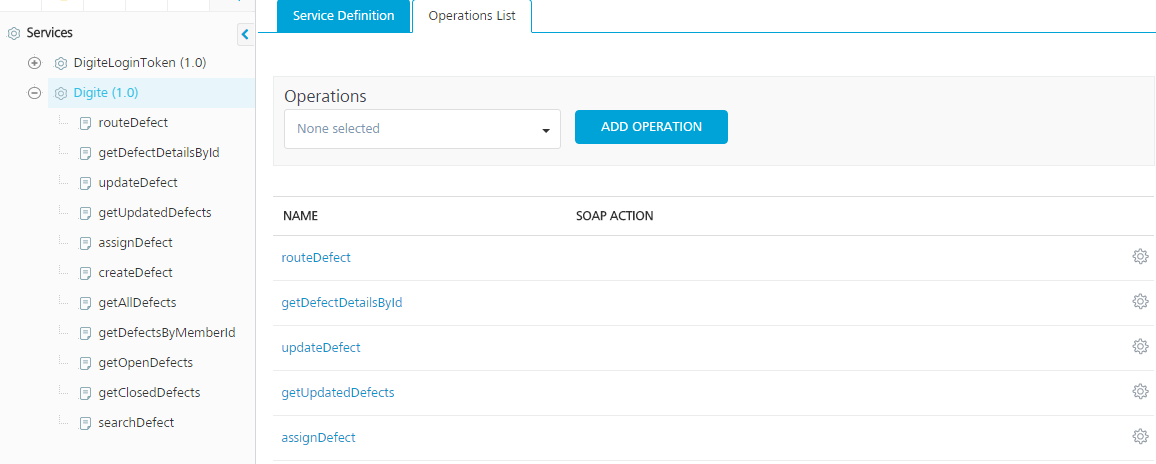The width and height of the screenshot is (1156, 464).
Task: Click document icon next to createDefect
Action: click(x=85, y=273)
